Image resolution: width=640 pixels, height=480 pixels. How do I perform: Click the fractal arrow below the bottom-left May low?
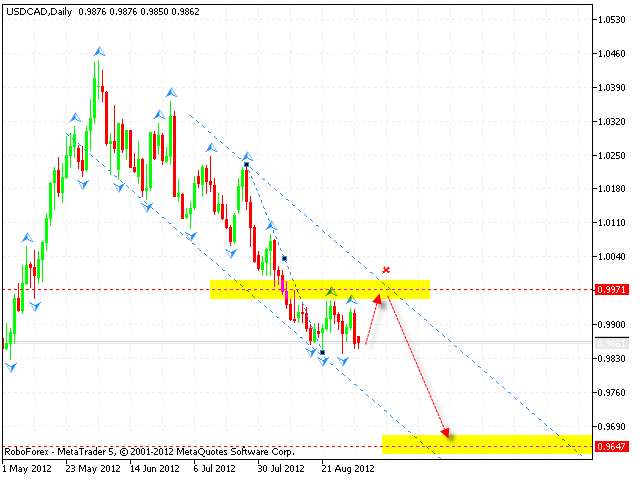[x=11, y=367]
